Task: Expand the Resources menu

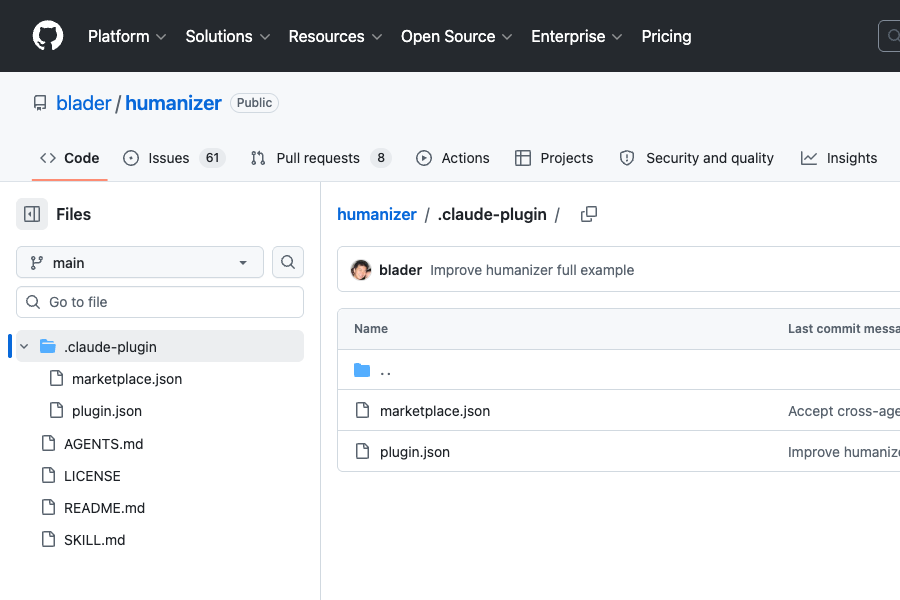Action: (x=335, y=36)
